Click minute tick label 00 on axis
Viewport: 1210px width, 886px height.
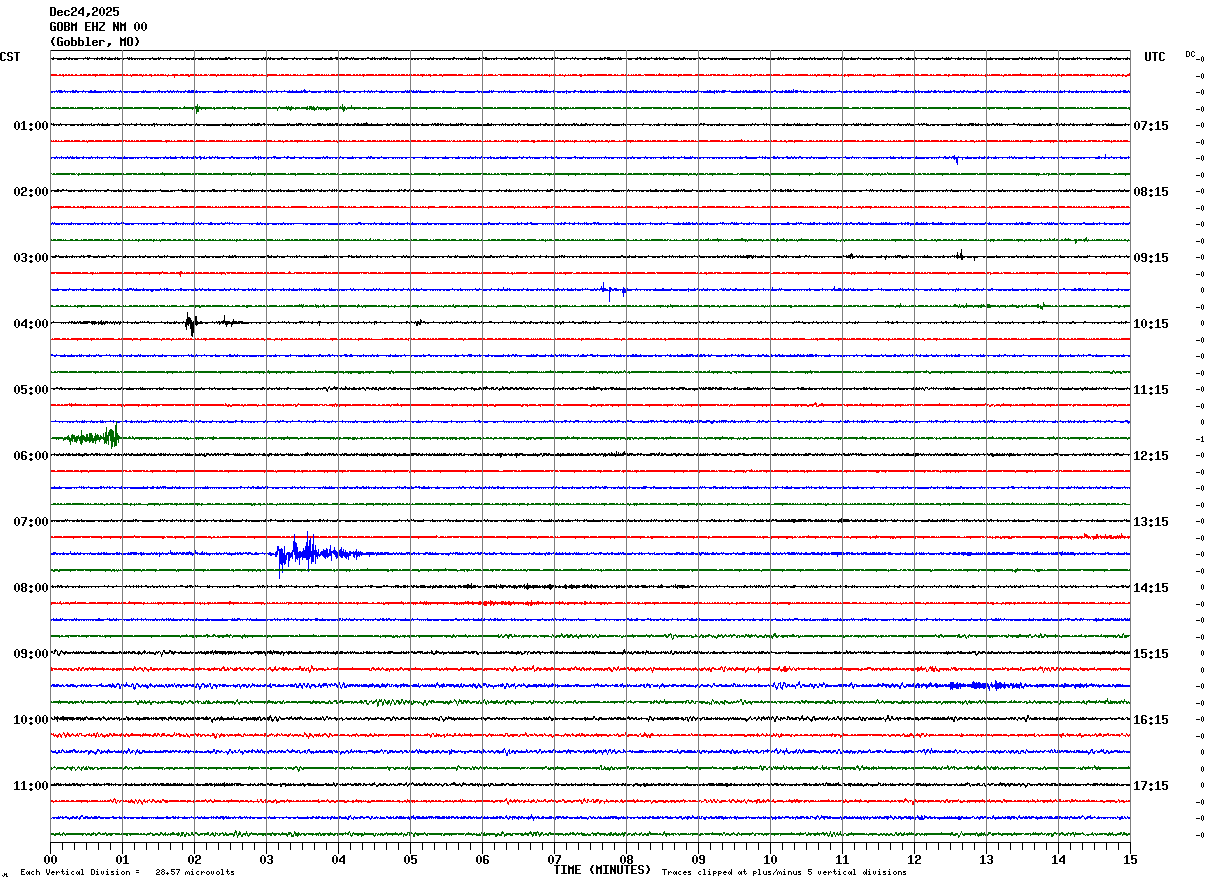tap(50, 859)
